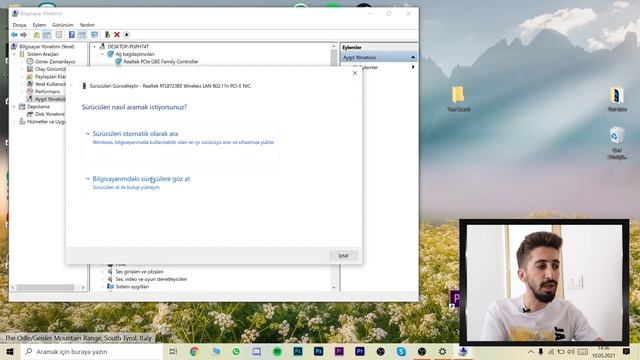Click the İptal button
This screenshot has width=640, height=360.
343,256
